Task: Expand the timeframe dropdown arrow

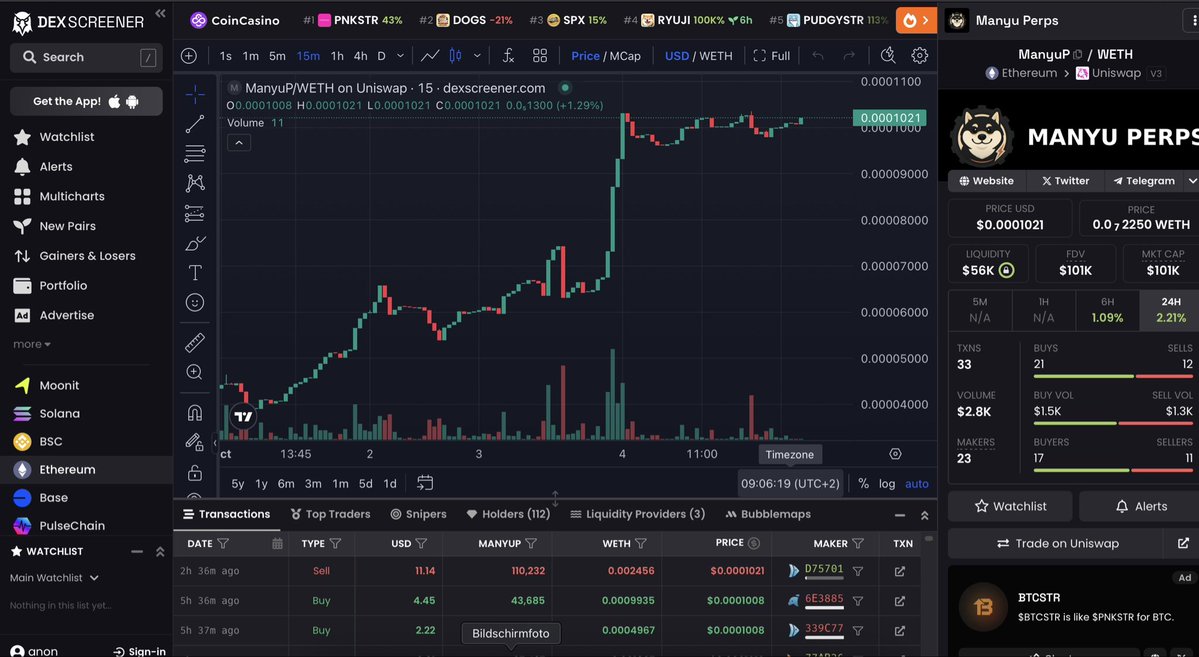Action: coord(400,56)
